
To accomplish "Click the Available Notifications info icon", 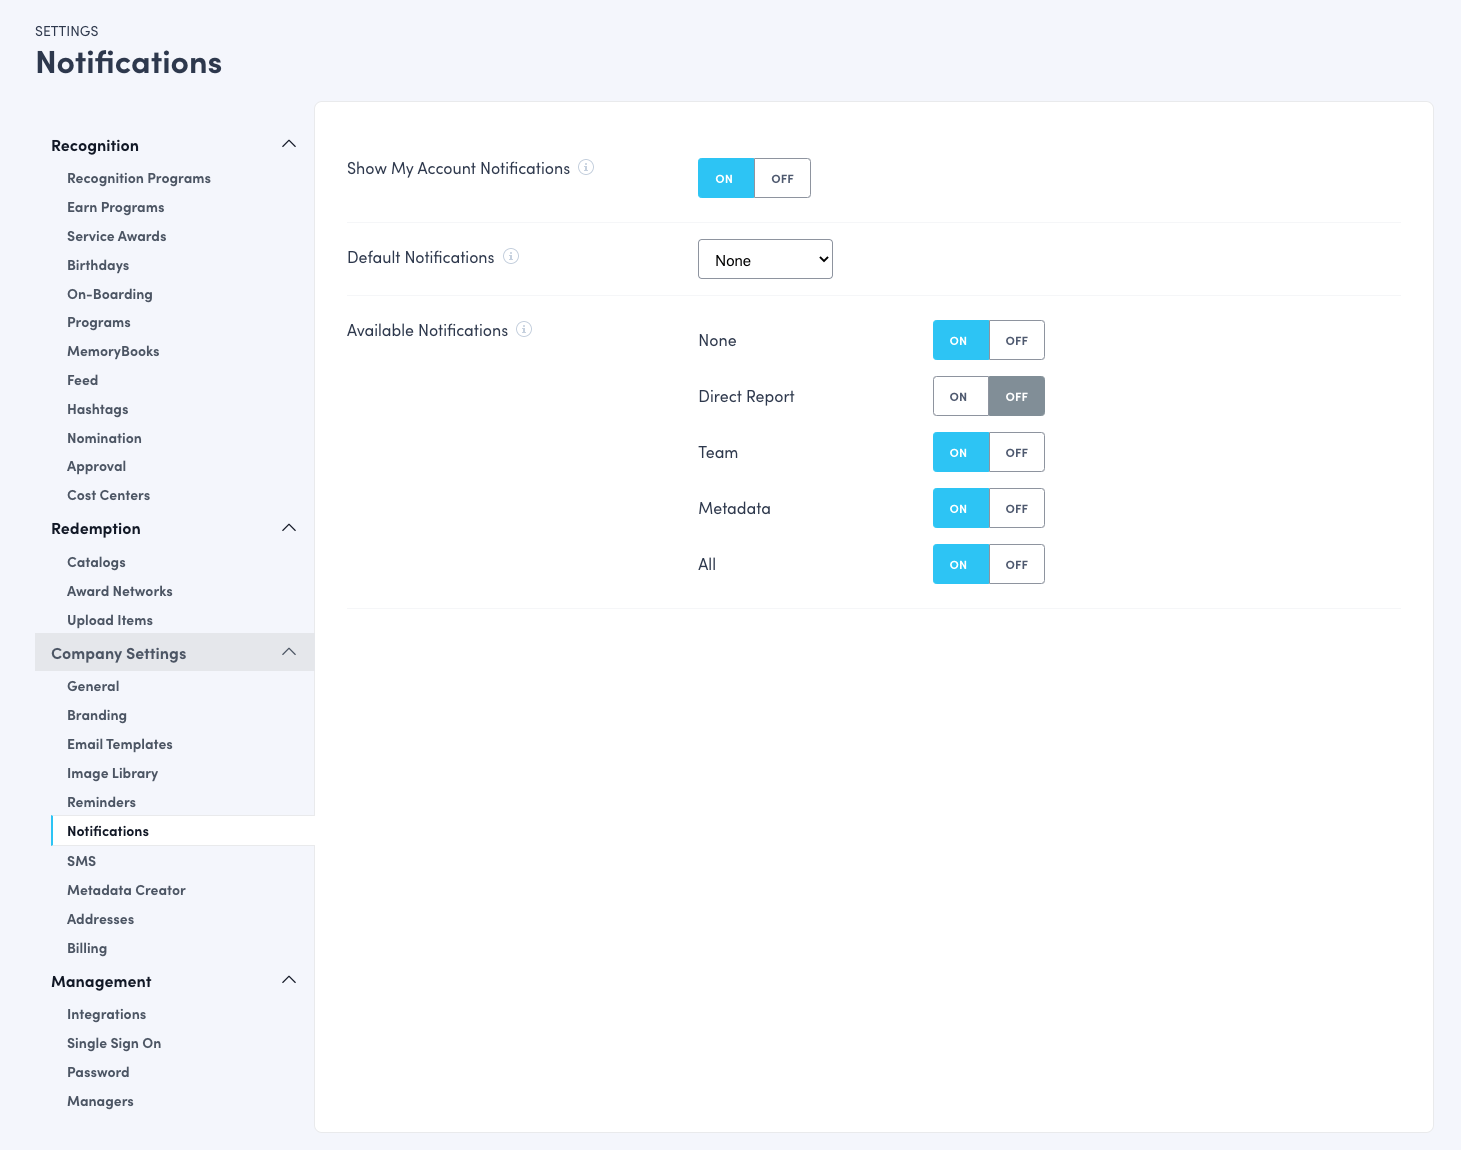I will click(x=524, y=329).
